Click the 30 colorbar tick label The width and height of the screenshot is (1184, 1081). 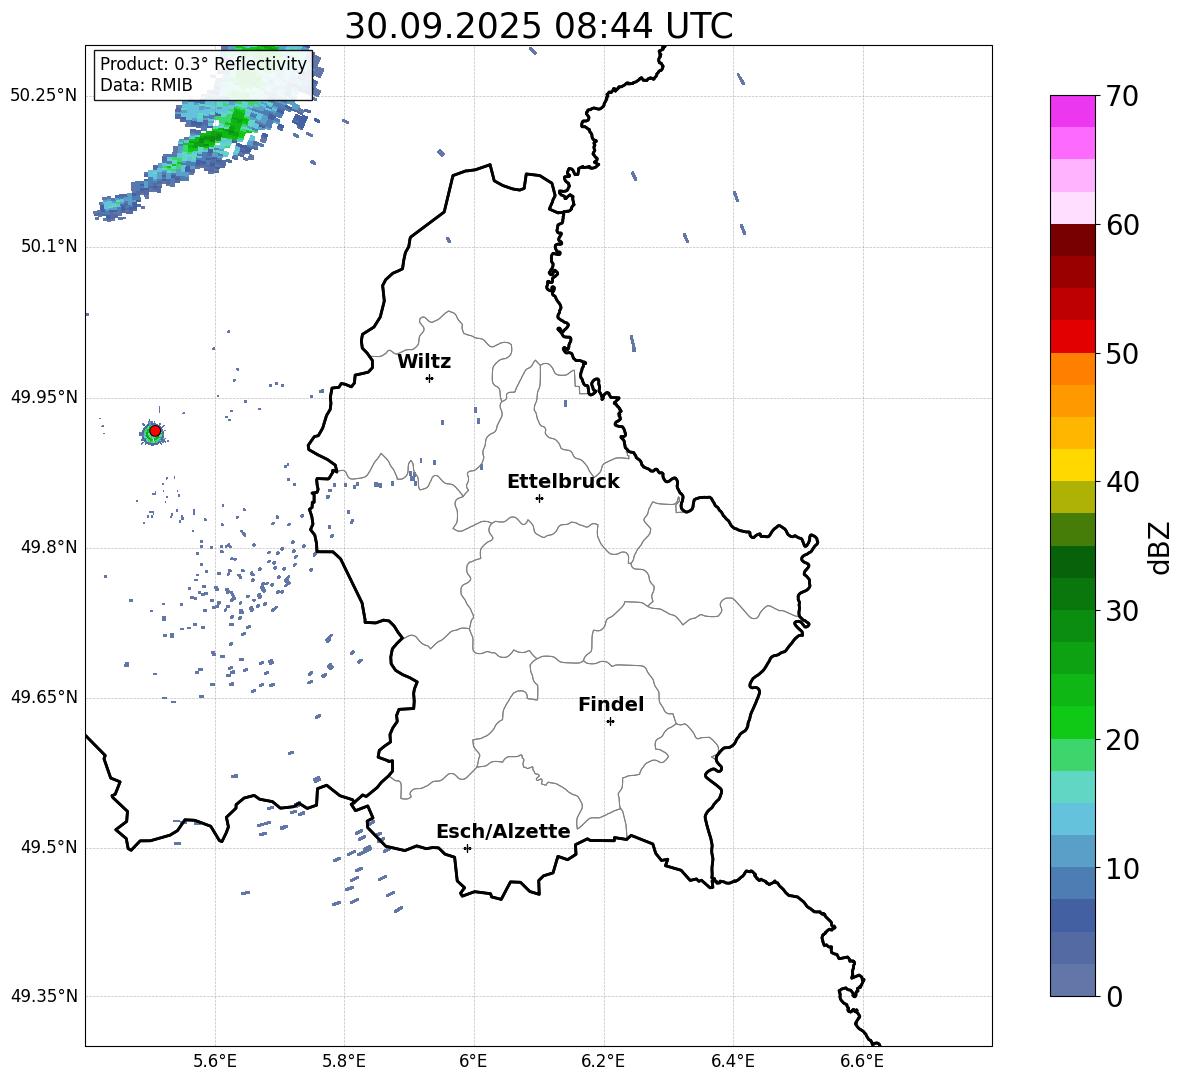(x=1123, y=611)
